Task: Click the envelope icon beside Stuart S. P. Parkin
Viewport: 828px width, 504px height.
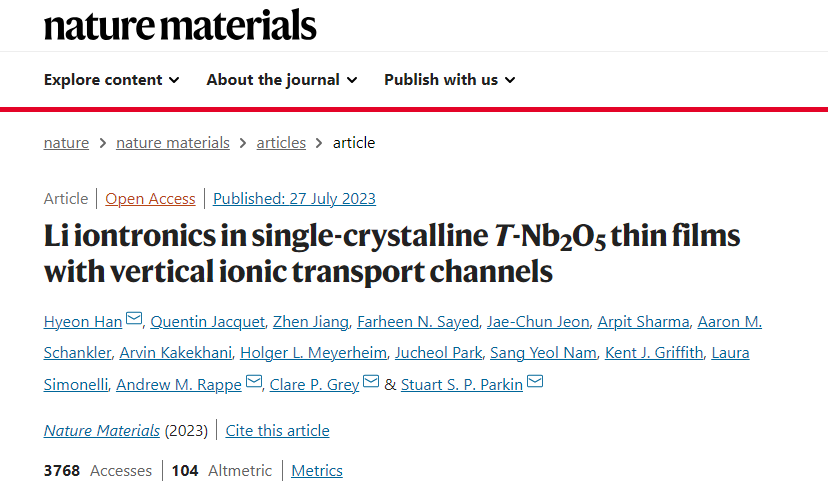Action: click(x=535, y=381)
